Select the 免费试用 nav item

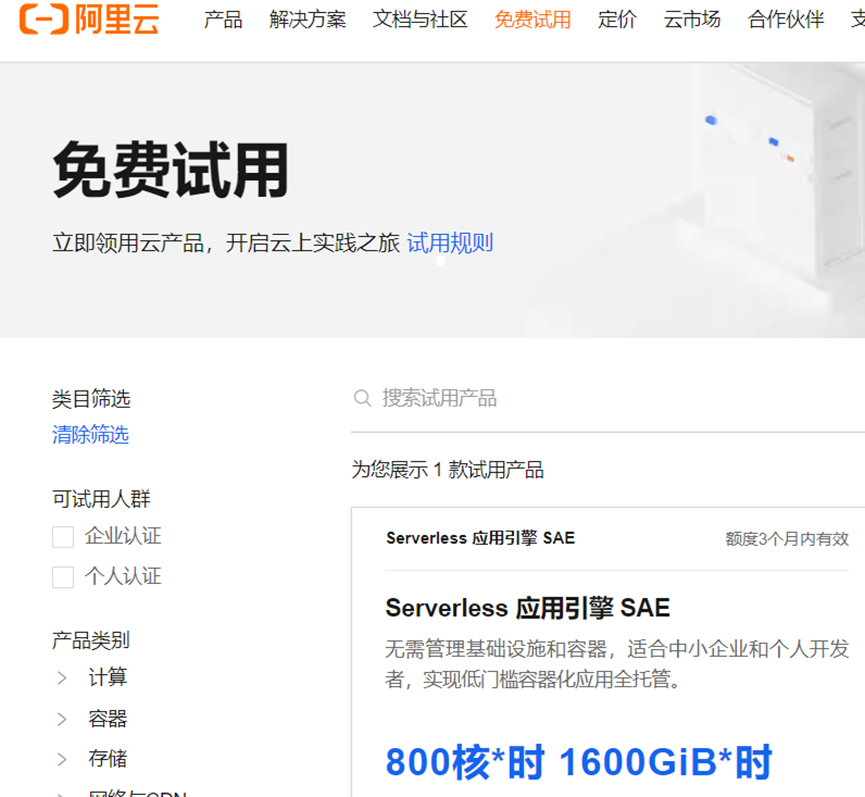pyautogui.click(x=533, y=20)
